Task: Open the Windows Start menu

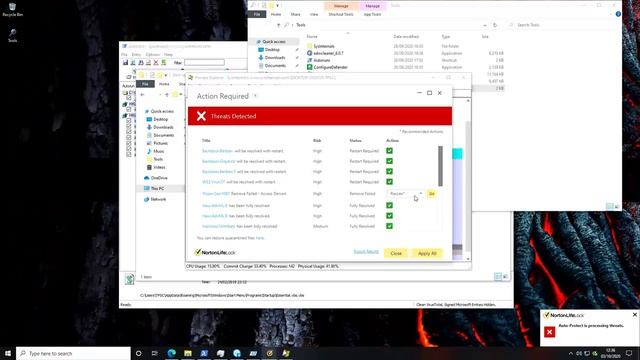Action: 8,353
